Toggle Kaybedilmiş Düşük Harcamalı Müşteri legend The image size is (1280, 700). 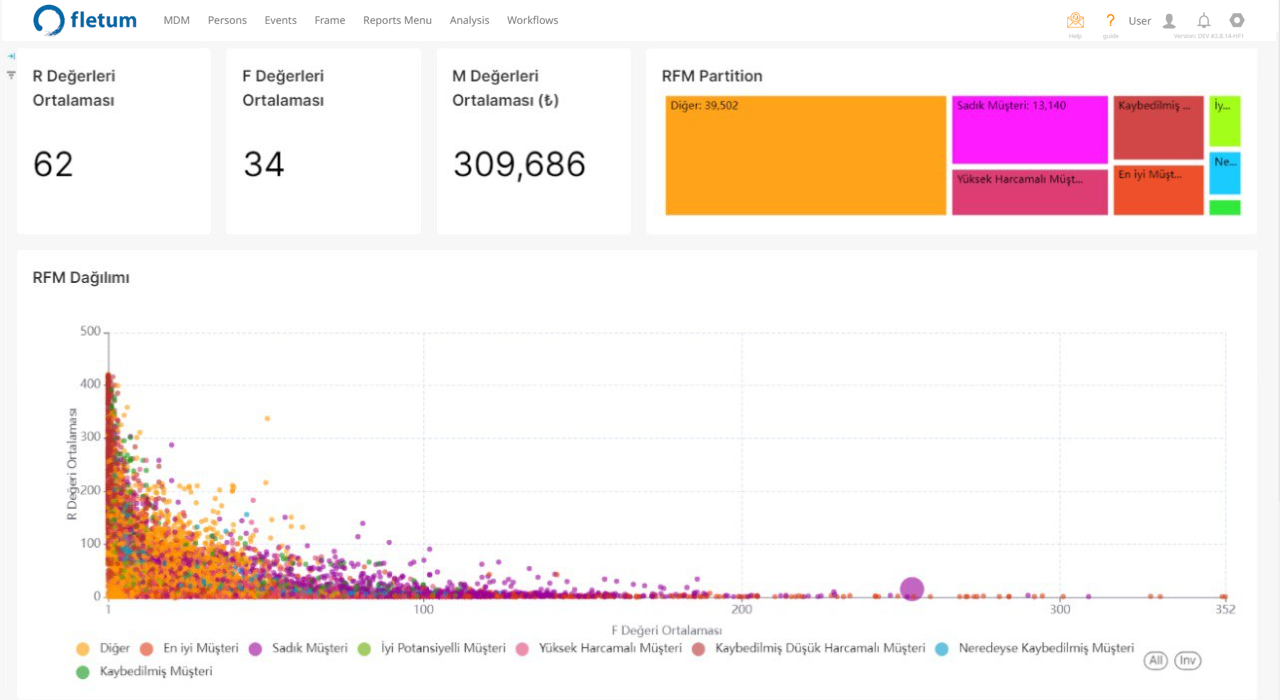[x=808, y=648]
